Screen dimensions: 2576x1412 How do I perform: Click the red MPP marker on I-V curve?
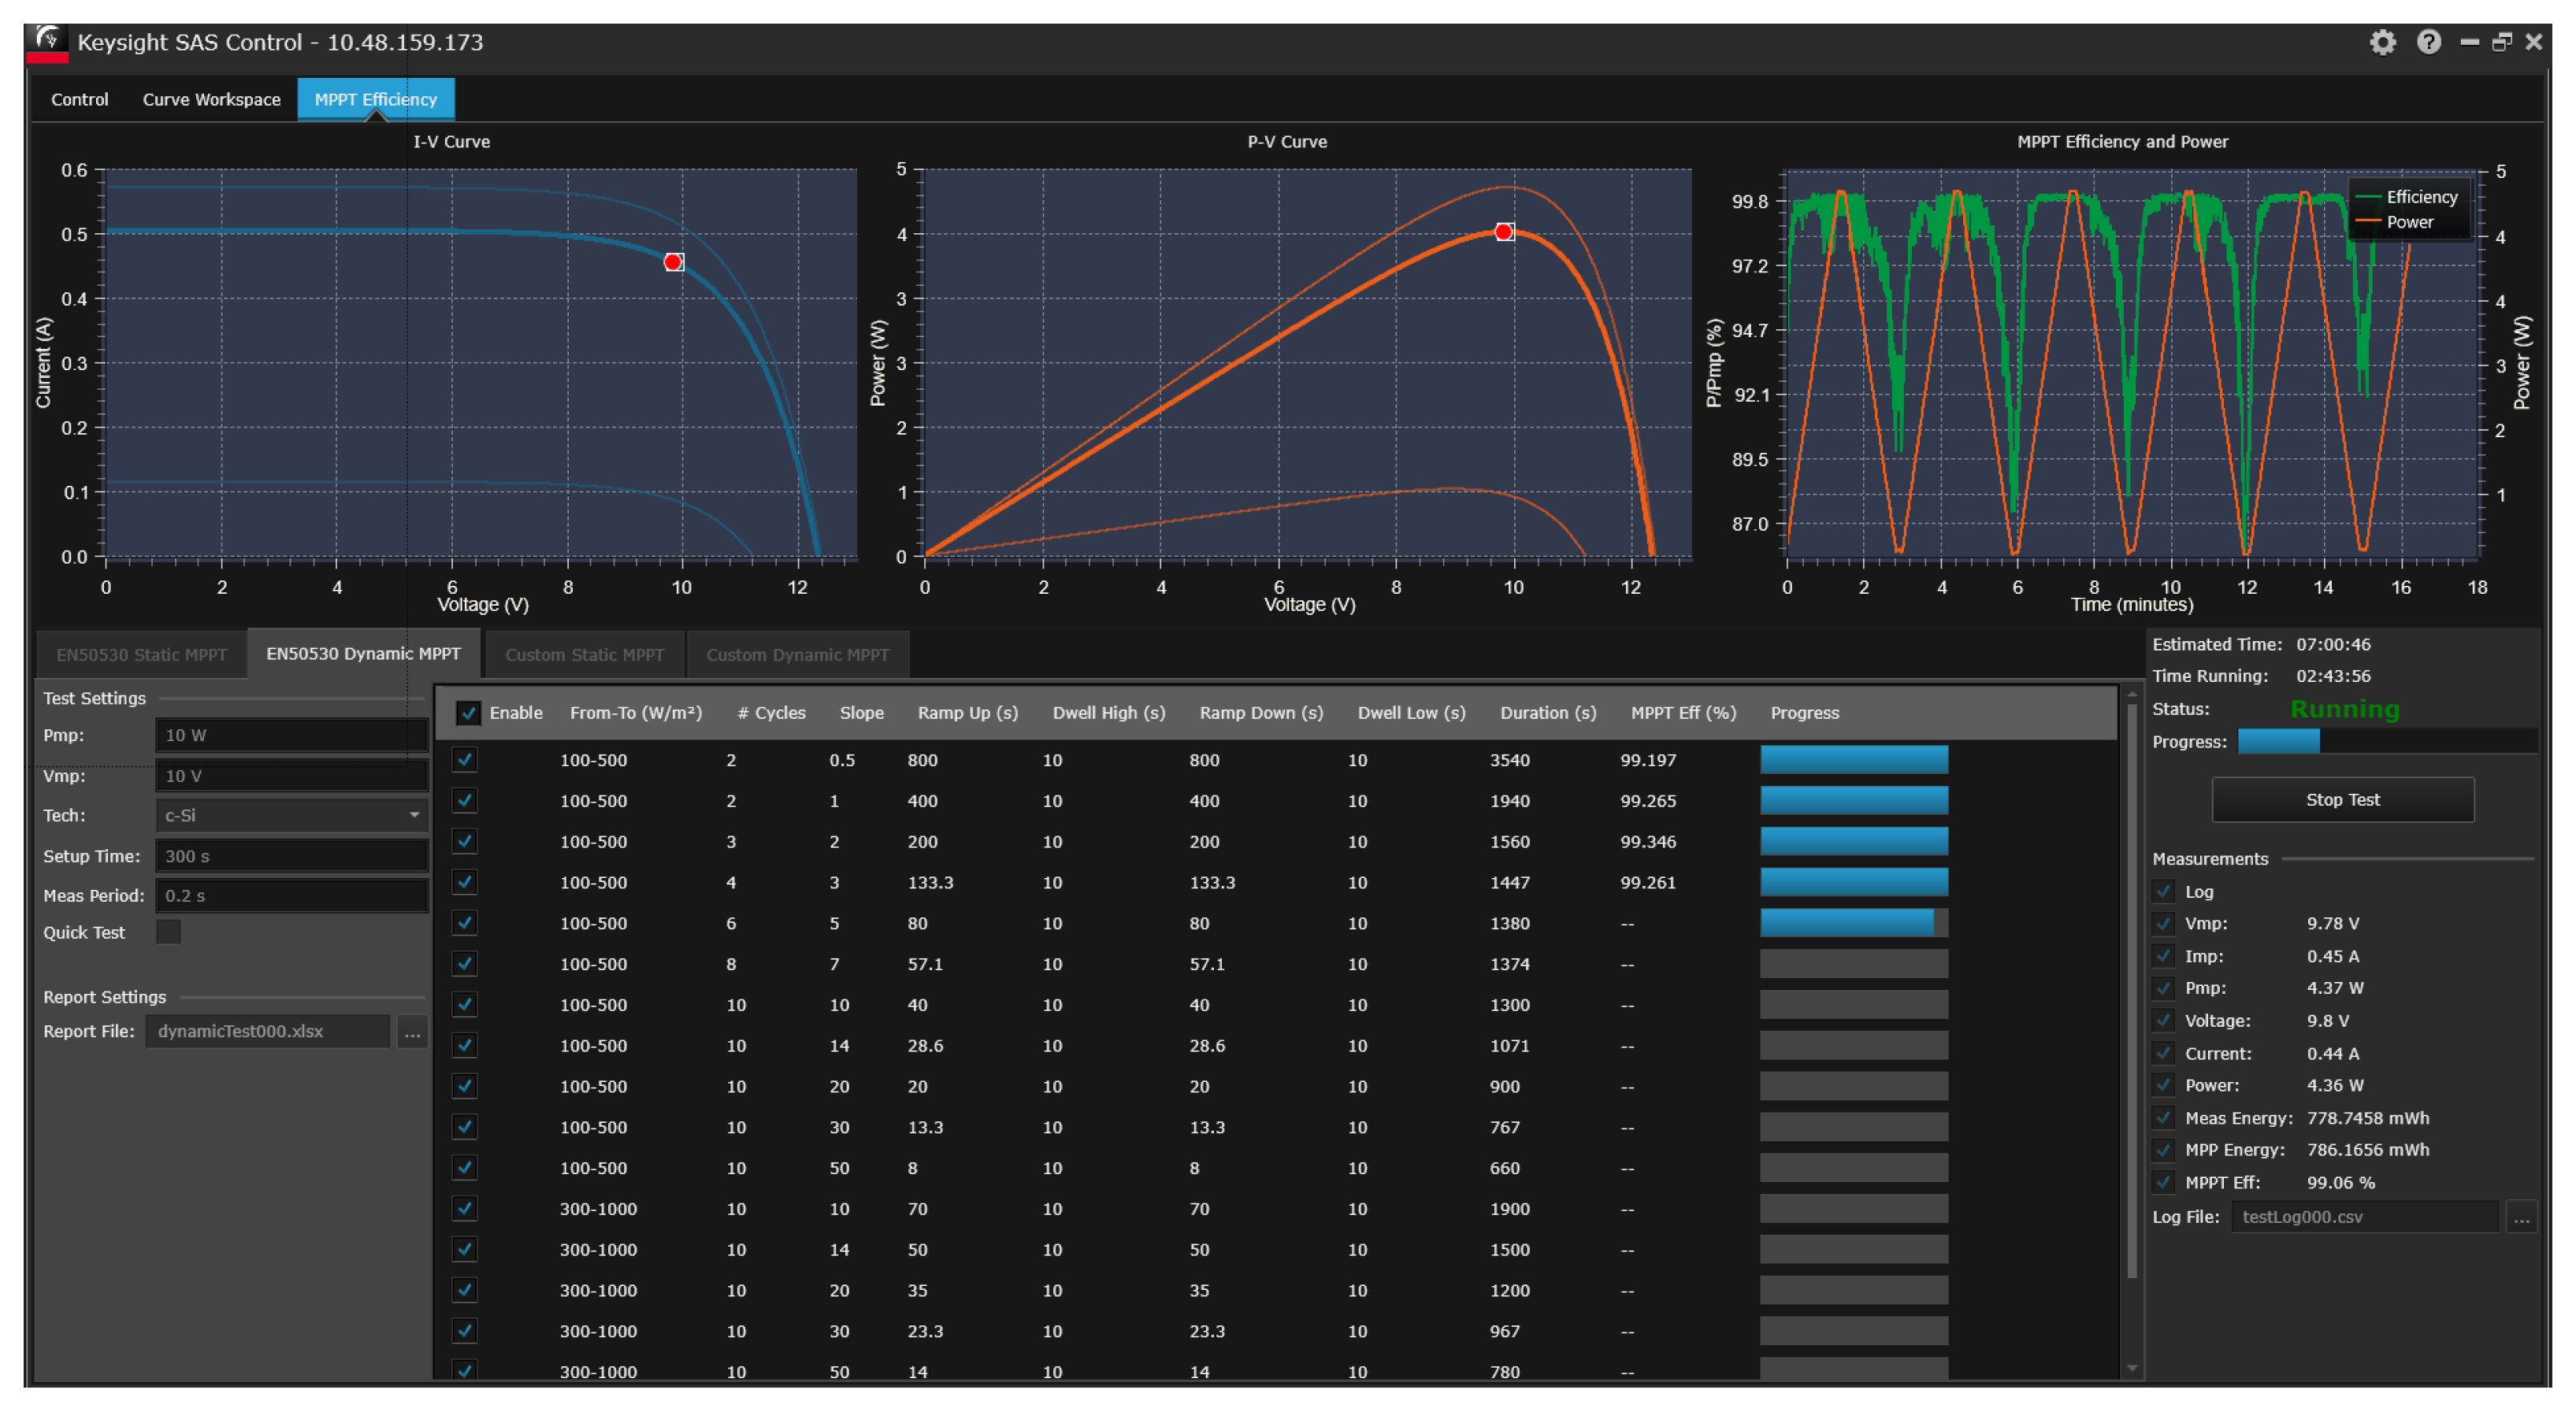674,262
